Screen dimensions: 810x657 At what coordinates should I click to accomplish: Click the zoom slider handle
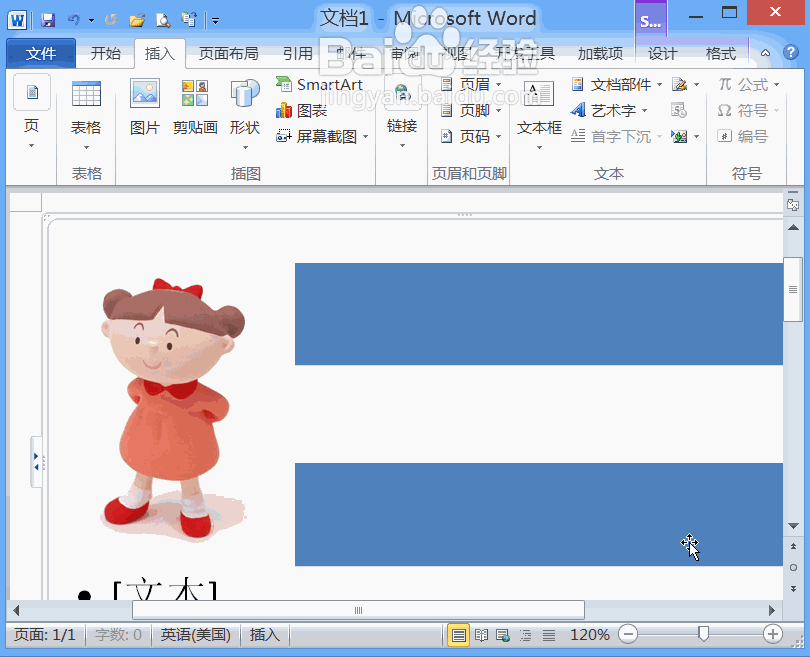(704, 634)
